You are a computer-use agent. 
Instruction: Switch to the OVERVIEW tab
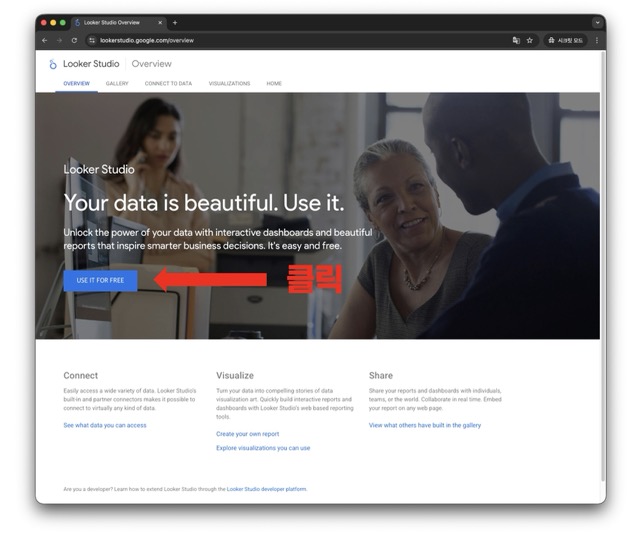coord(76,83)
